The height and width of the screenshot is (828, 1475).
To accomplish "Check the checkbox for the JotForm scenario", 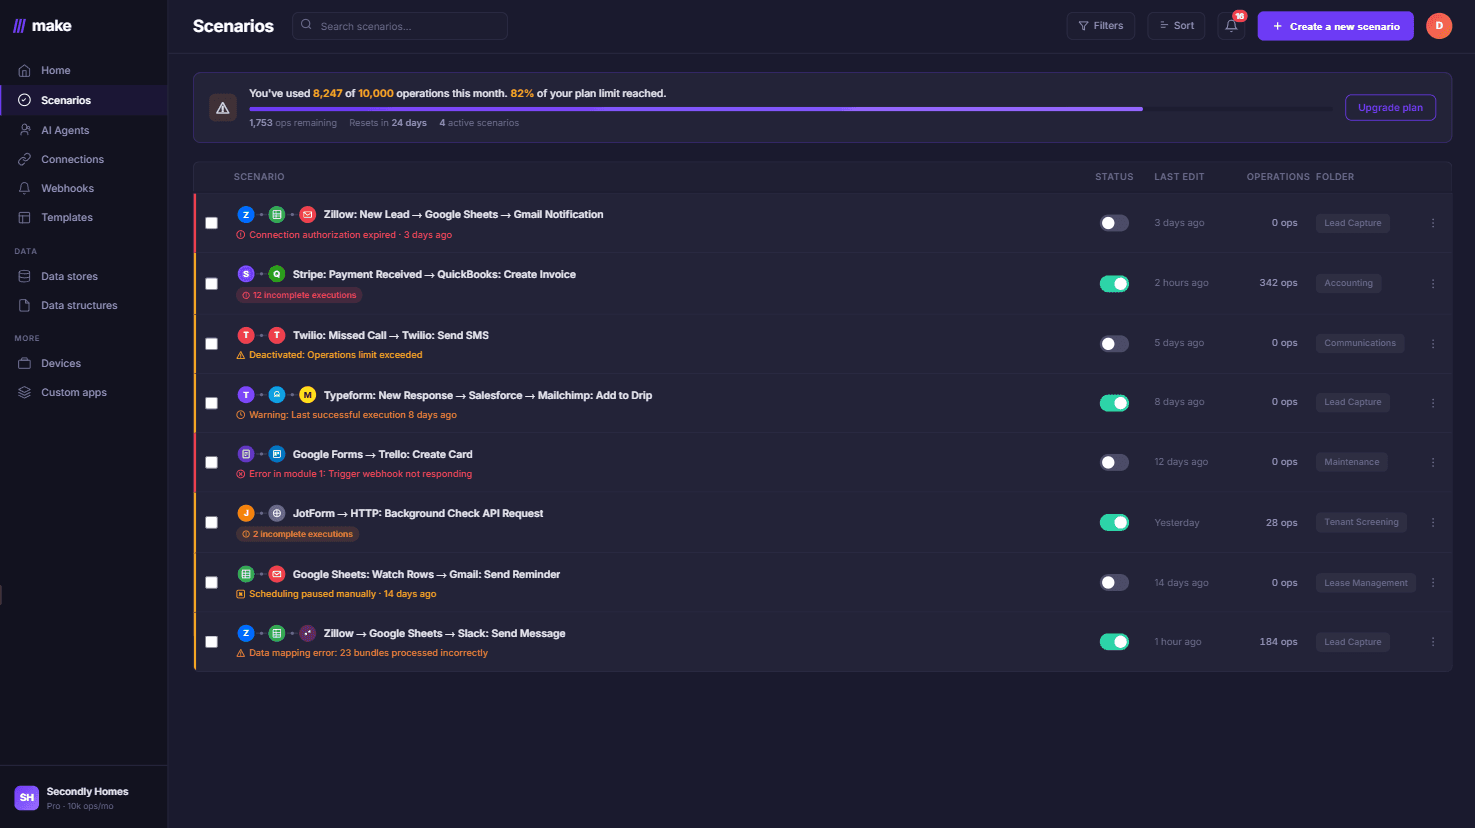I will click(211, 522).
